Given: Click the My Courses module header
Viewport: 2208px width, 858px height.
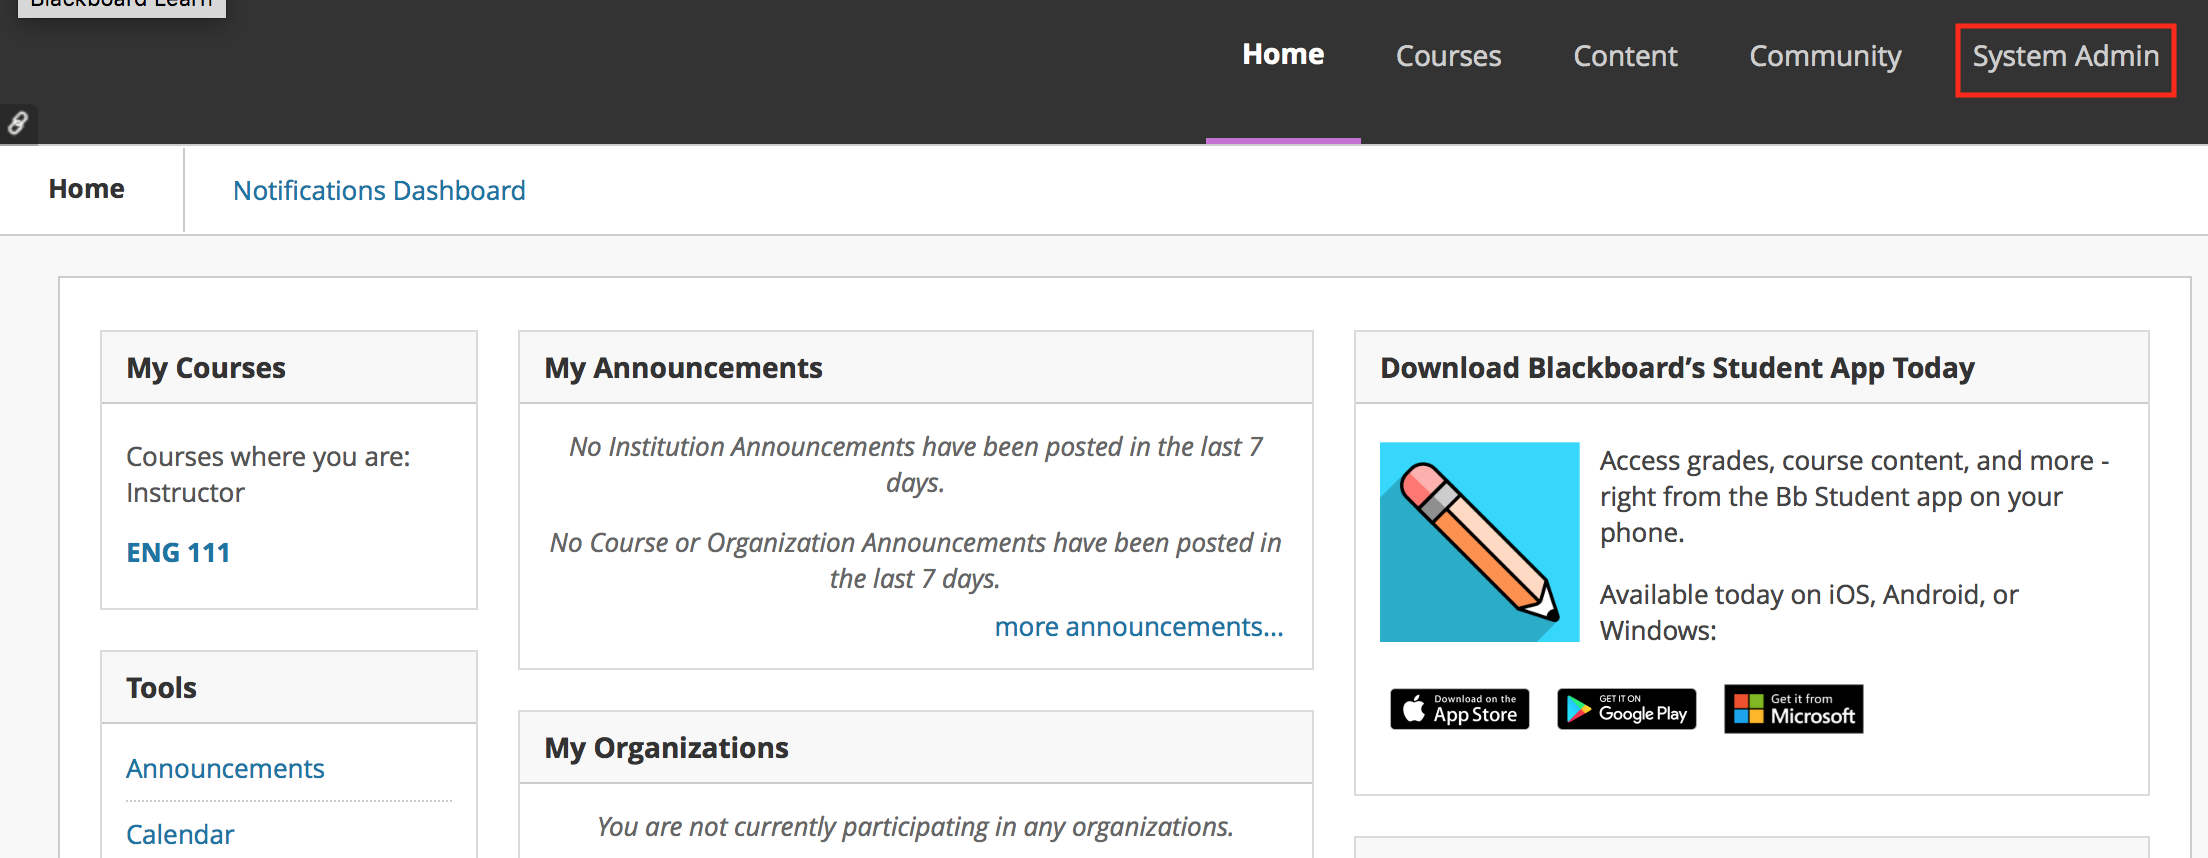Looking at the screenshot, I should [289, 368].
